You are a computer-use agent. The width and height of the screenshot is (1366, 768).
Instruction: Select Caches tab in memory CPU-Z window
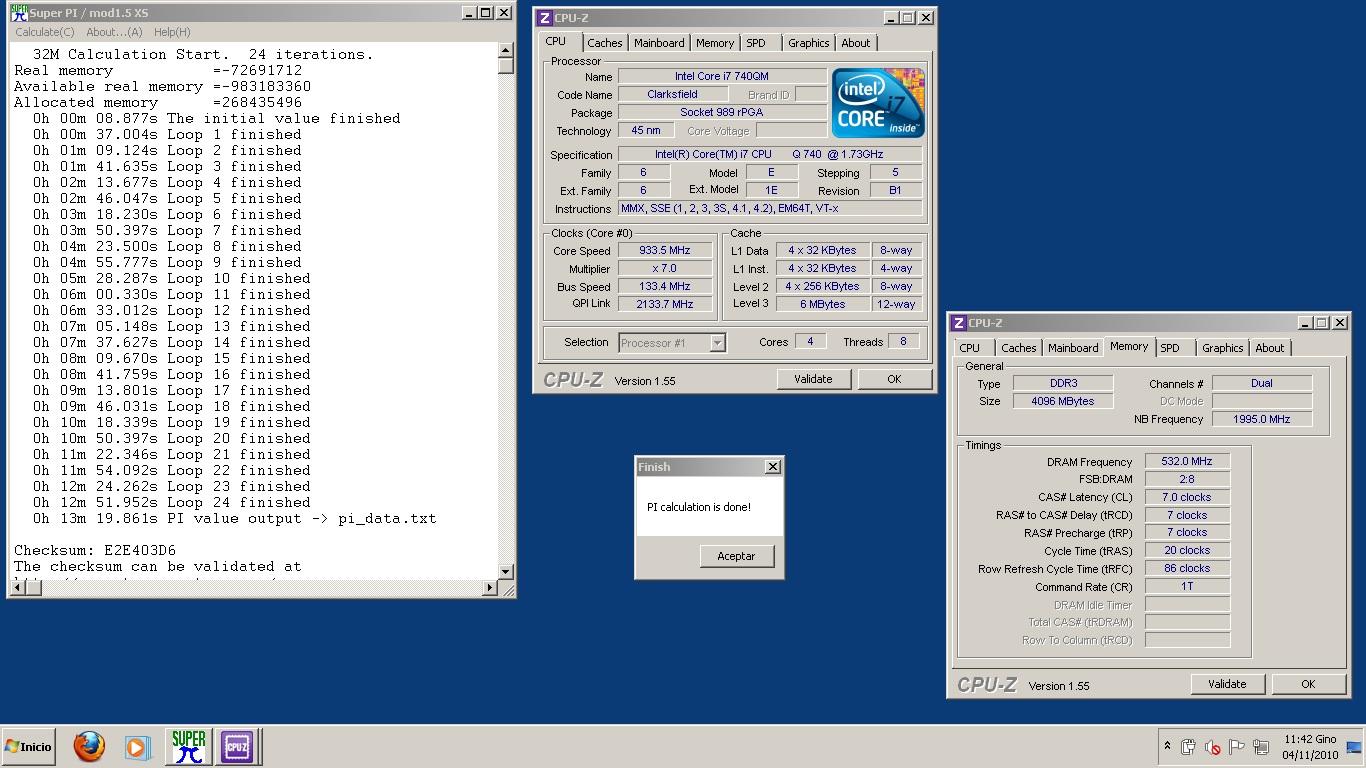coord(1018,348)
